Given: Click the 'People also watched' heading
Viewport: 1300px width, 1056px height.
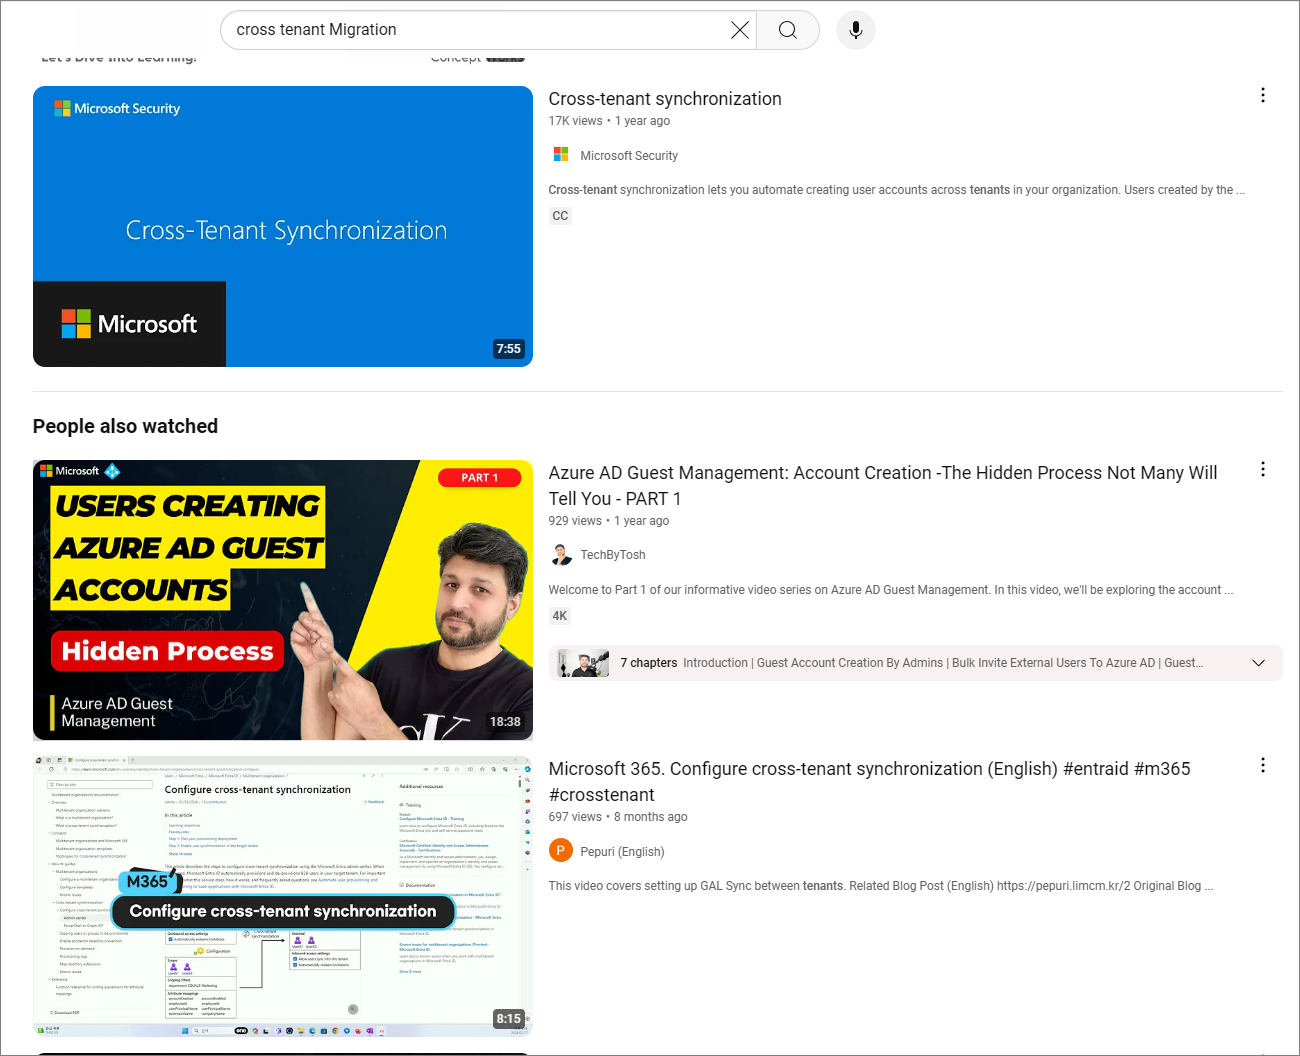Looking at the screenshot, I should pos(125,426).
